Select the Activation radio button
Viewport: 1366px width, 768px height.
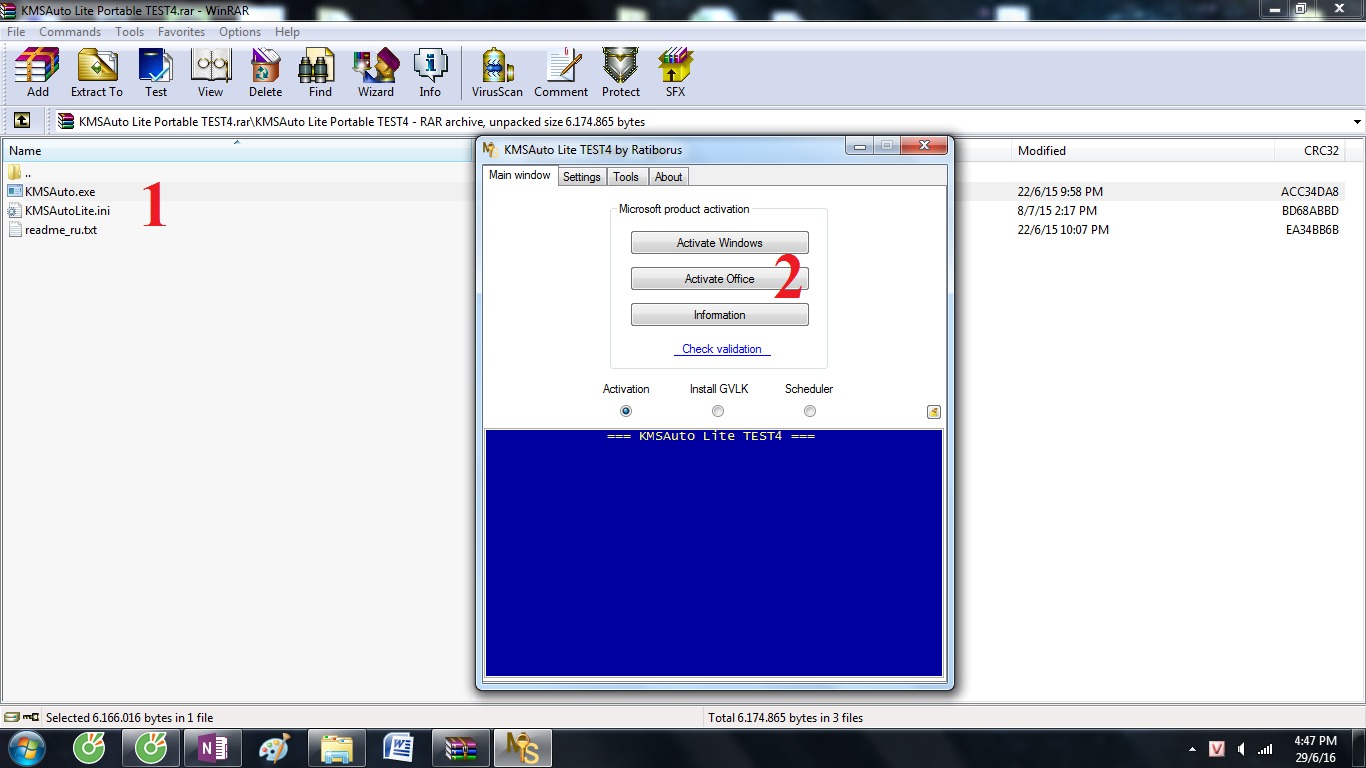[x=626, y=411]
